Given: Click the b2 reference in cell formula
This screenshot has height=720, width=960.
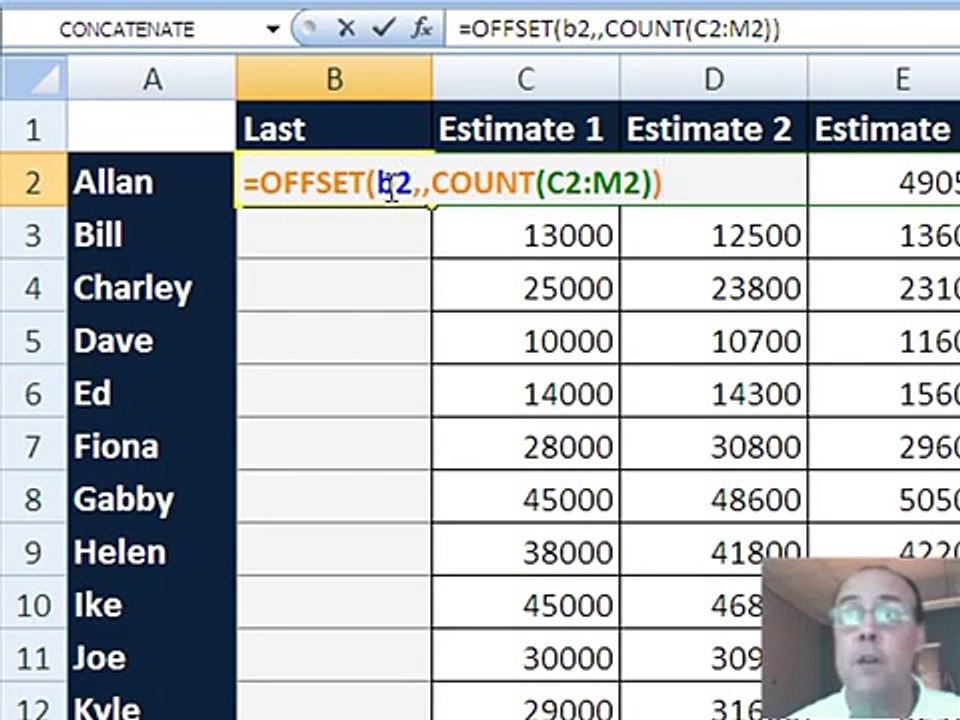Looking at the screenshot, I should tap(395, 182).
